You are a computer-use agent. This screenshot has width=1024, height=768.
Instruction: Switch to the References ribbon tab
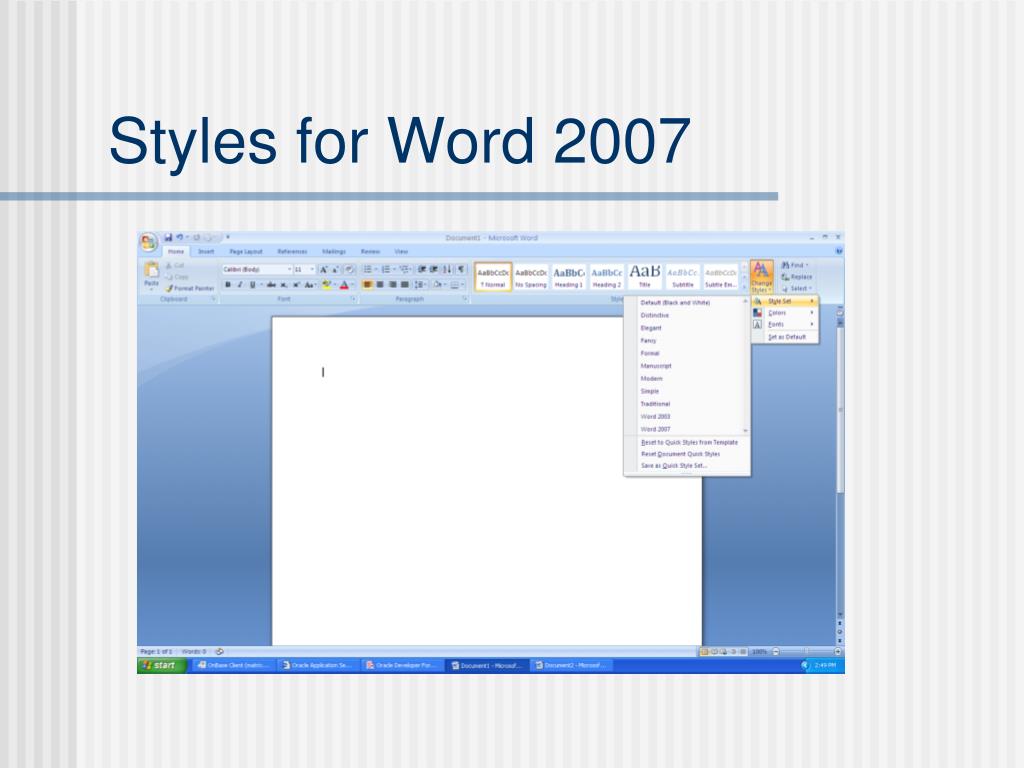pos(292,251)
